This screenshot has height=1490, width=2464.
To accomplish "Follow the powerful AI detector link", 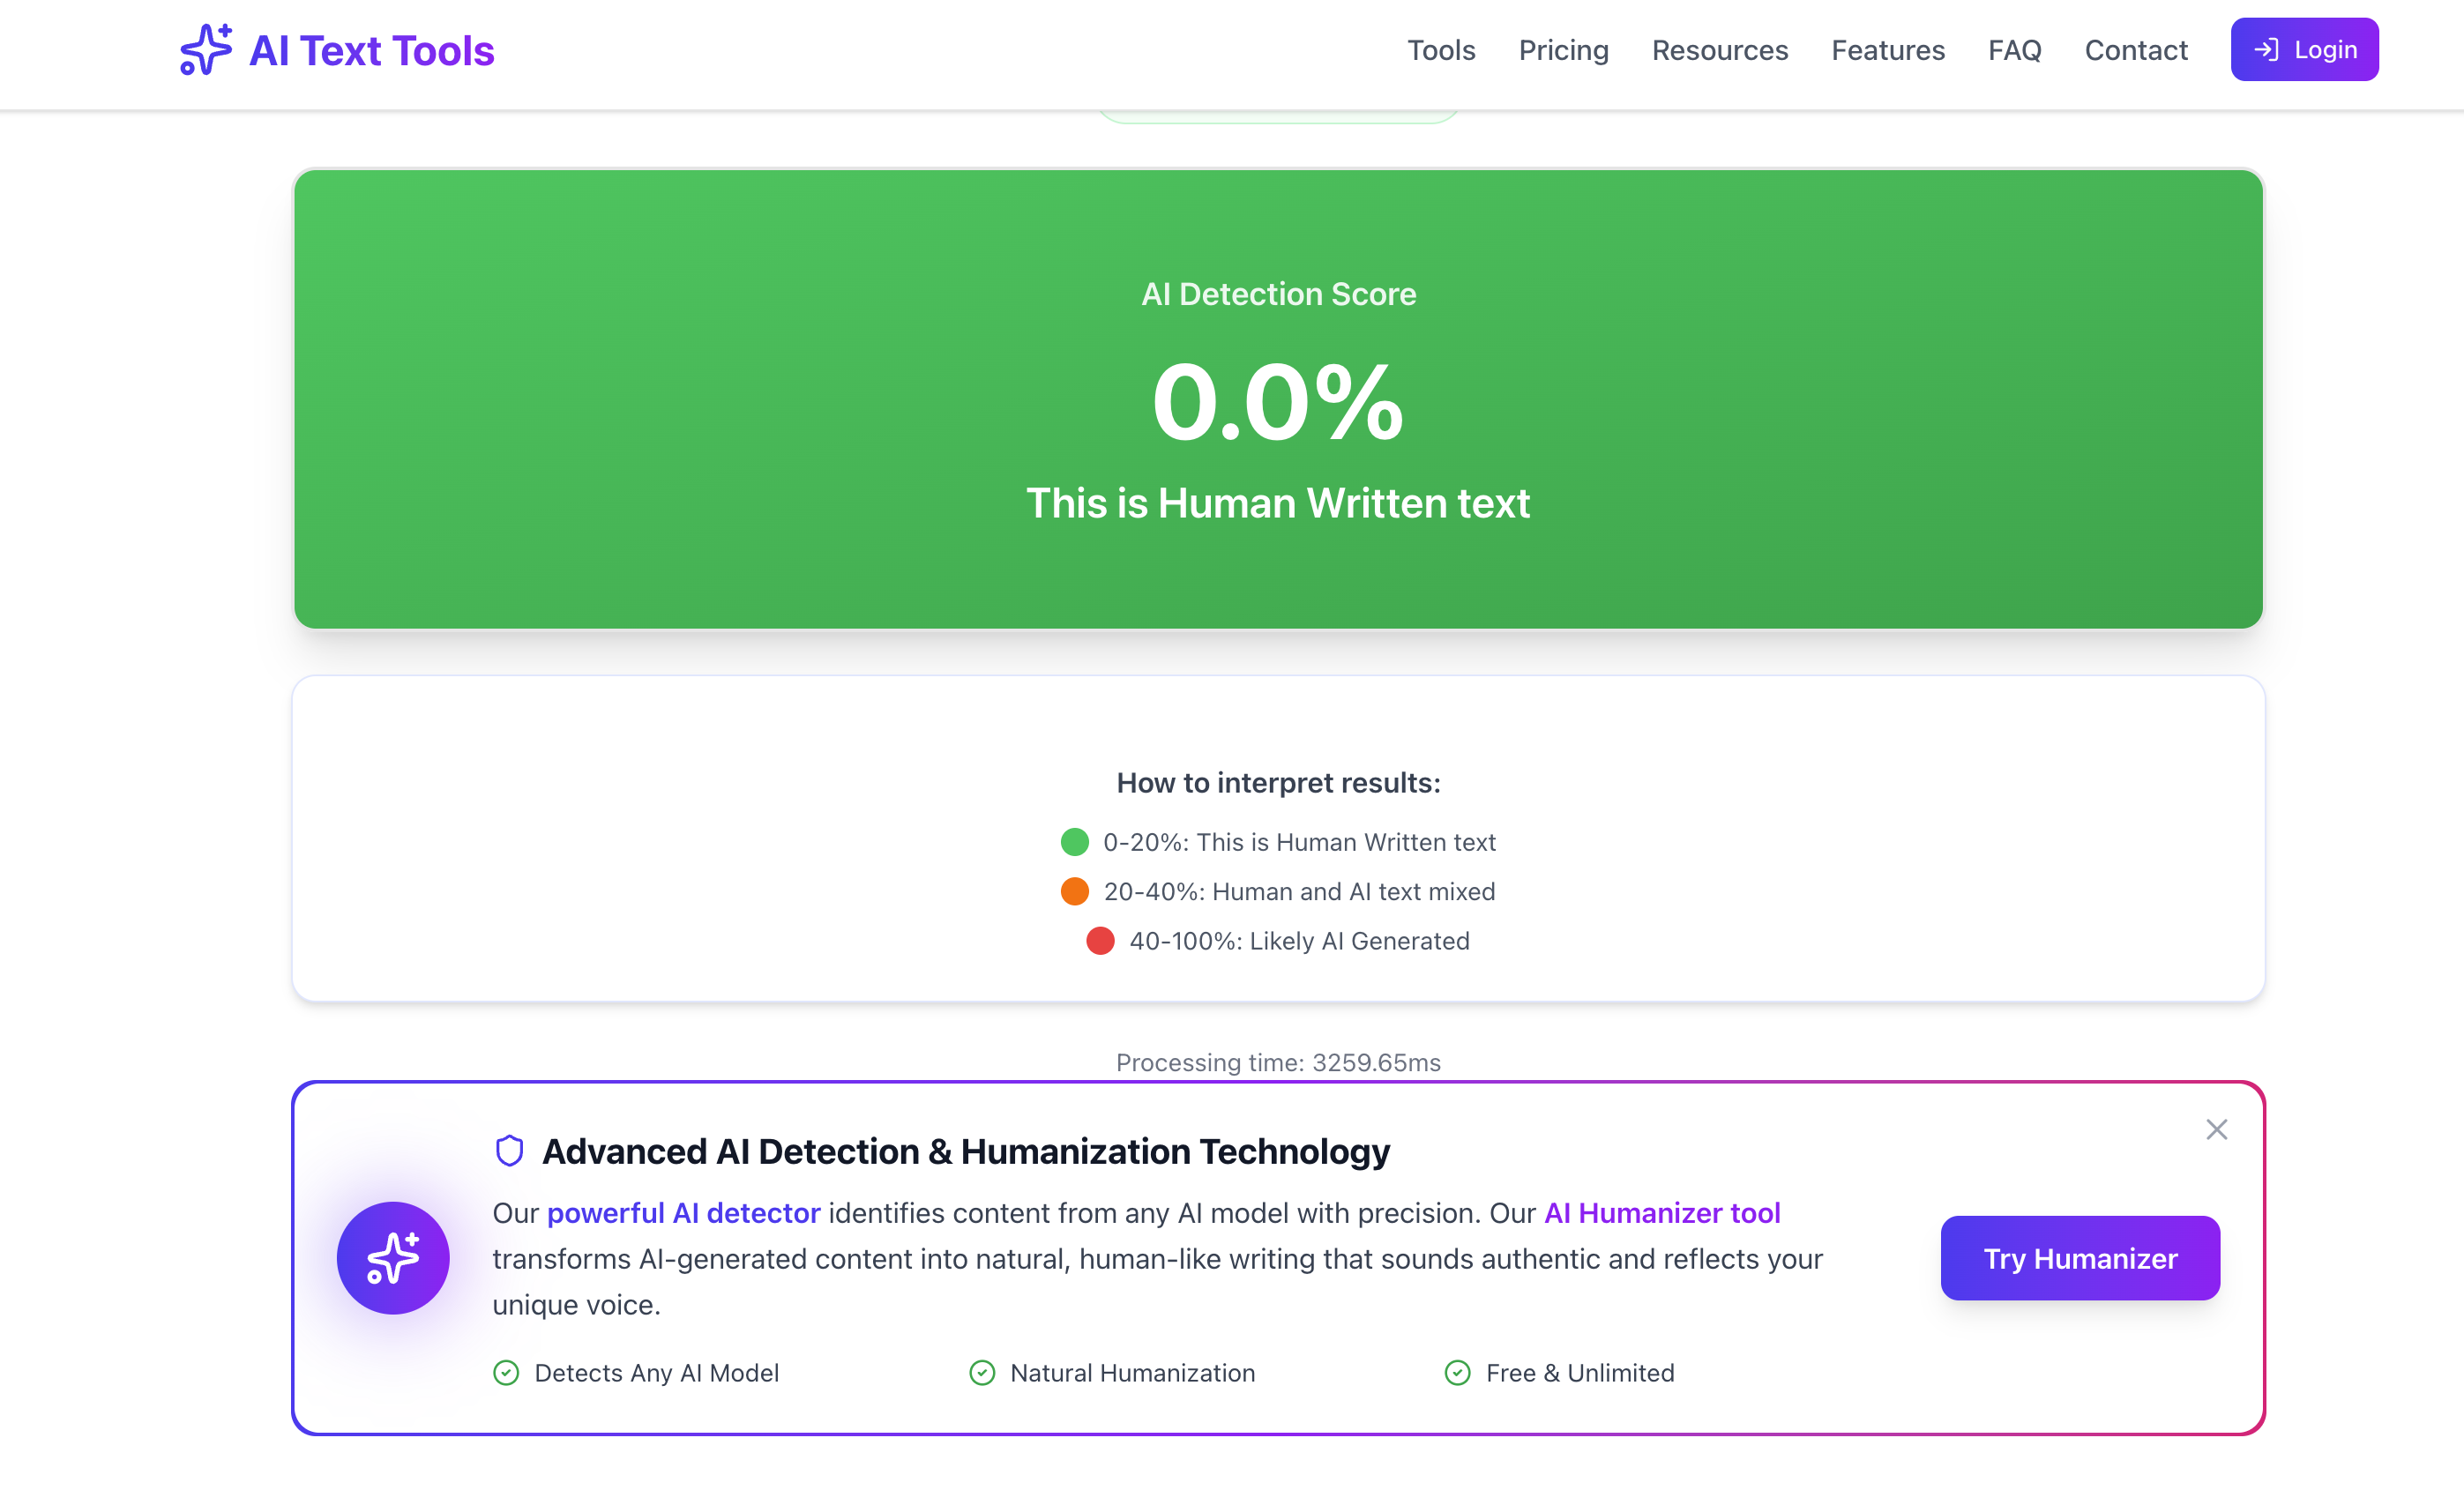I will coord(683,1212).
